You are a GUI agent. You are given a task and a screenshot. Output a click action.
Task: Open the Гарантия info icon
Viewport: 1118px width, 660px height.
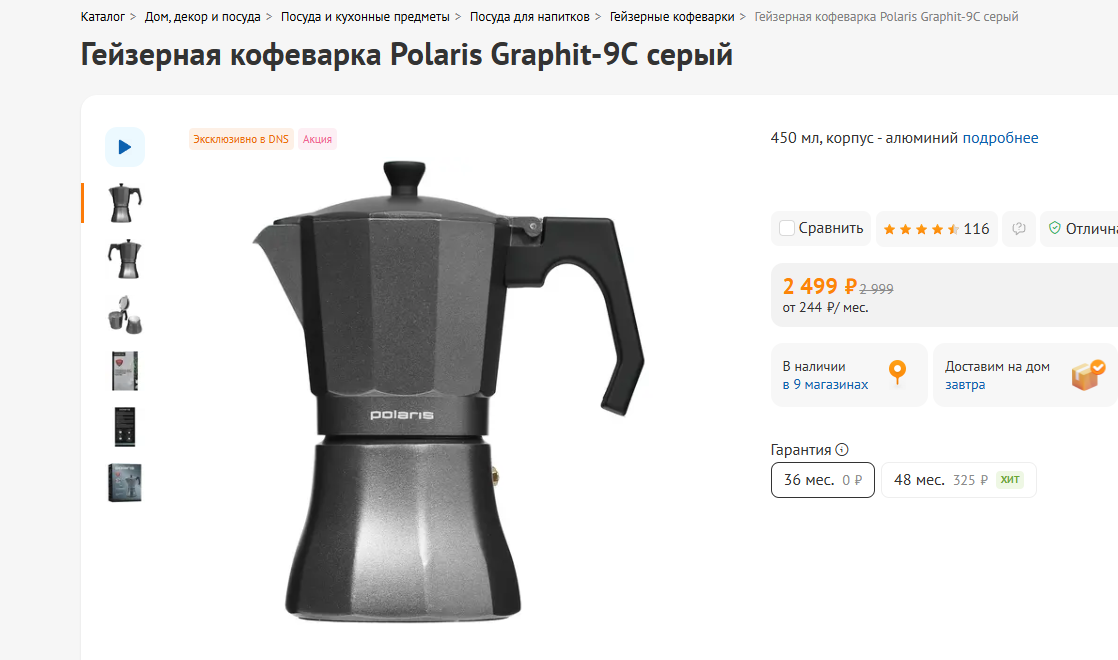point(842,450)
